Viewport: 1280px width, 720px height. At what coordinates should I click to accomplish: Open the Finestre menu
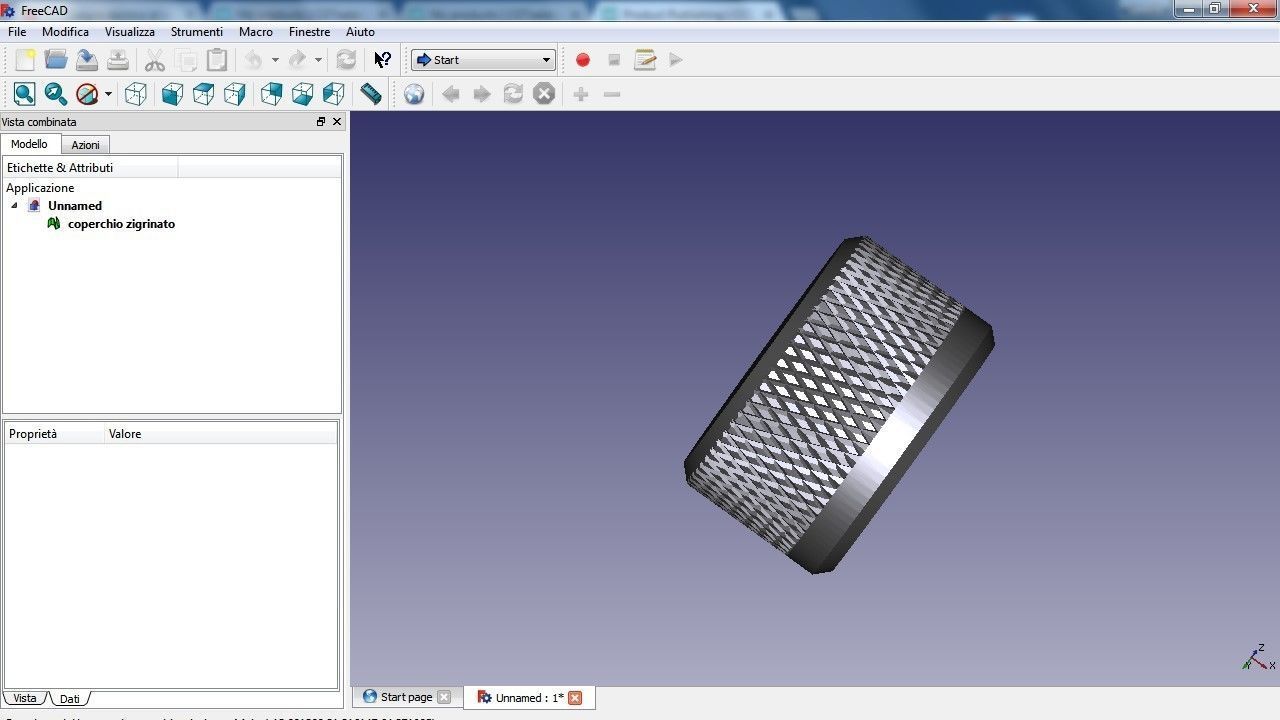pos(309,32)
